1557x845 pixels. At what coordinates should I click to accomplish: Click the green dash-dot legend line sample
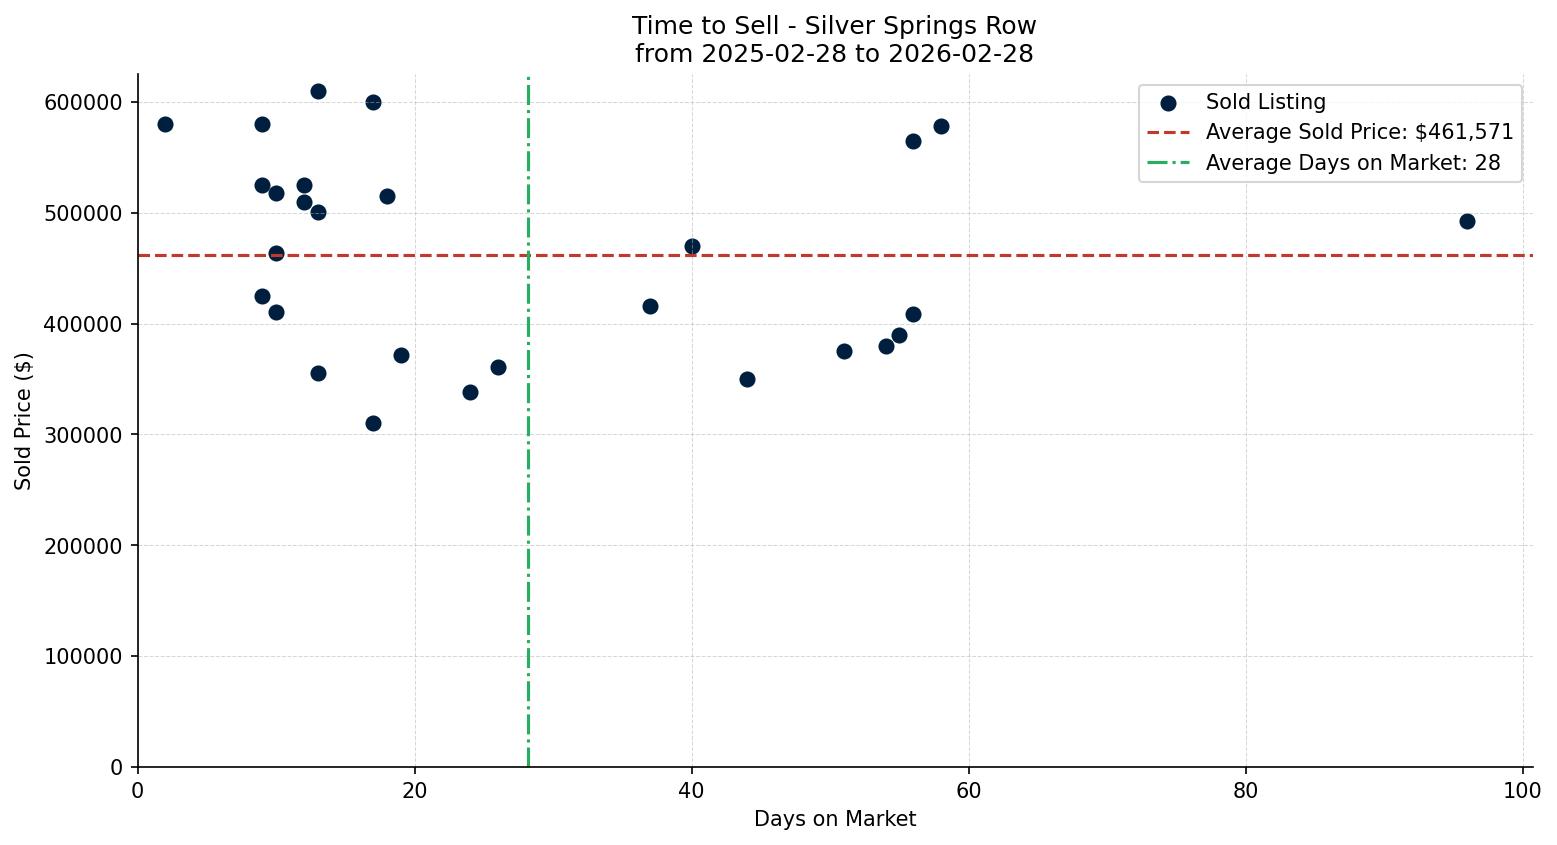coord(1168,163)
